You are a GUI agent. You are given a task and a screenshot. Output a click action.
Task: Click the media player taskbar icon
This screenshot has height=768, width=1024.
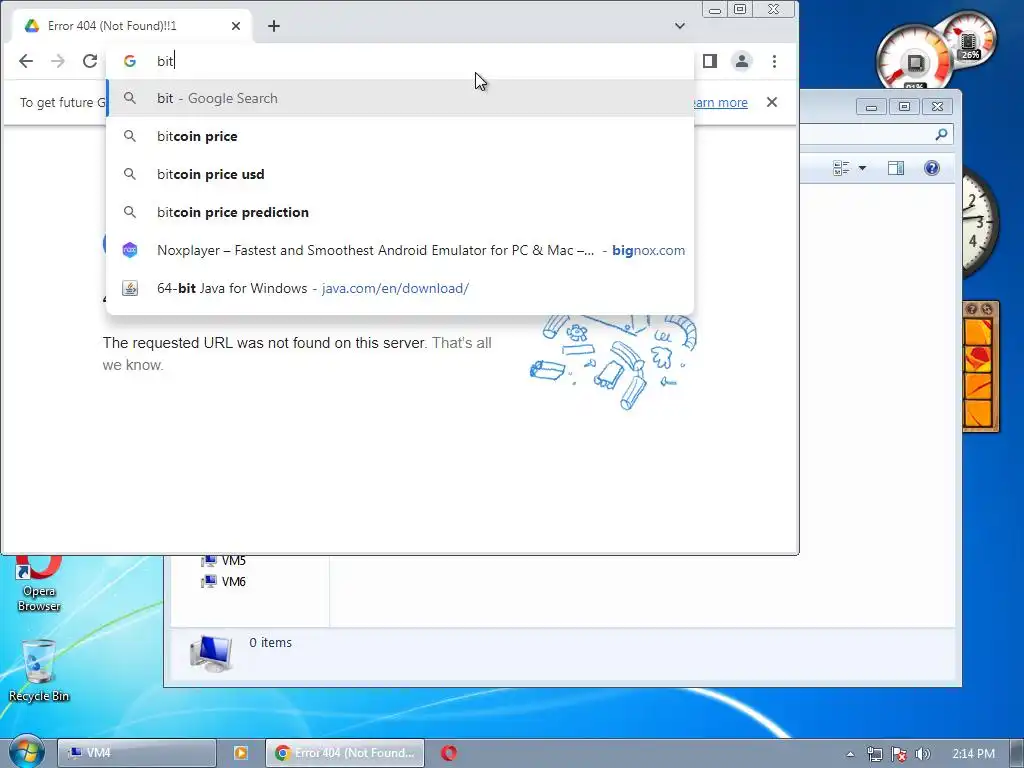[240, 753]
